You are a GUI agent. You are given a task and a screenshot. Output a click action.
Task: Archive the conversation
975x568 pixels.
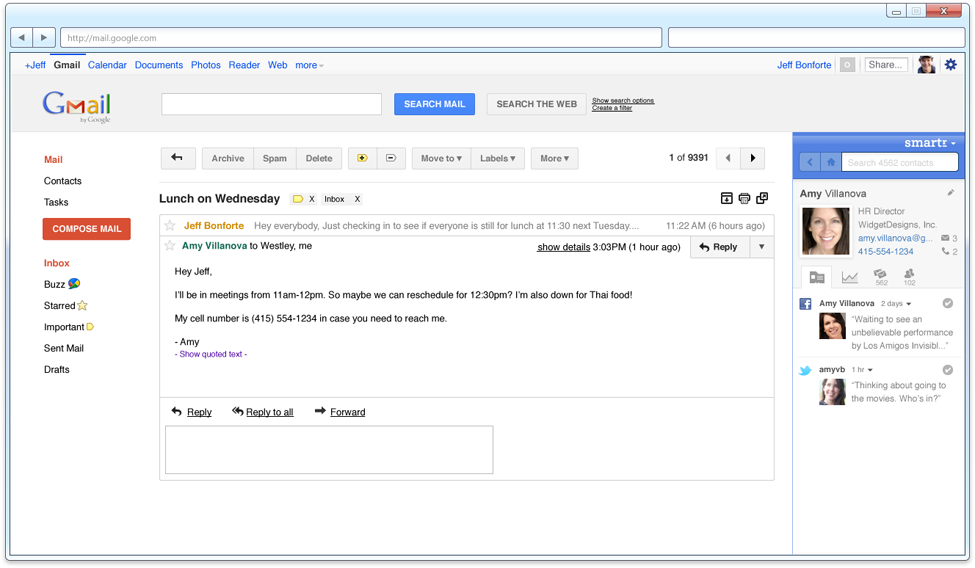[228, 158]
